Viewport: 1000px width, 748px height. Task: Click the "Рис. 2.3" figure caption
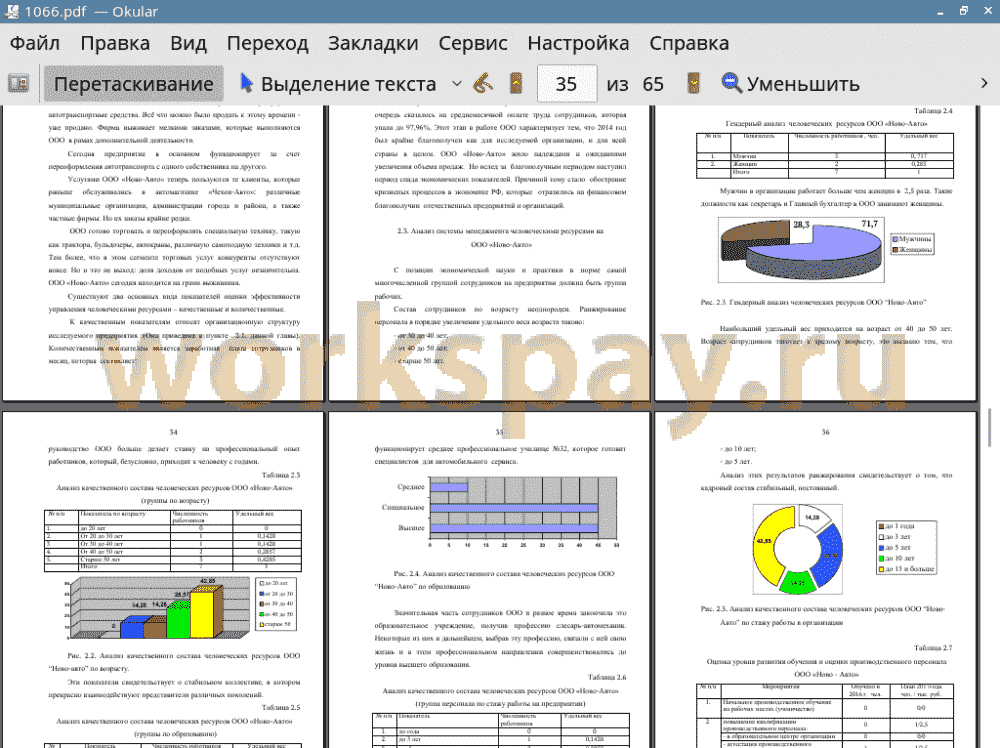click(x=813, y=302)
